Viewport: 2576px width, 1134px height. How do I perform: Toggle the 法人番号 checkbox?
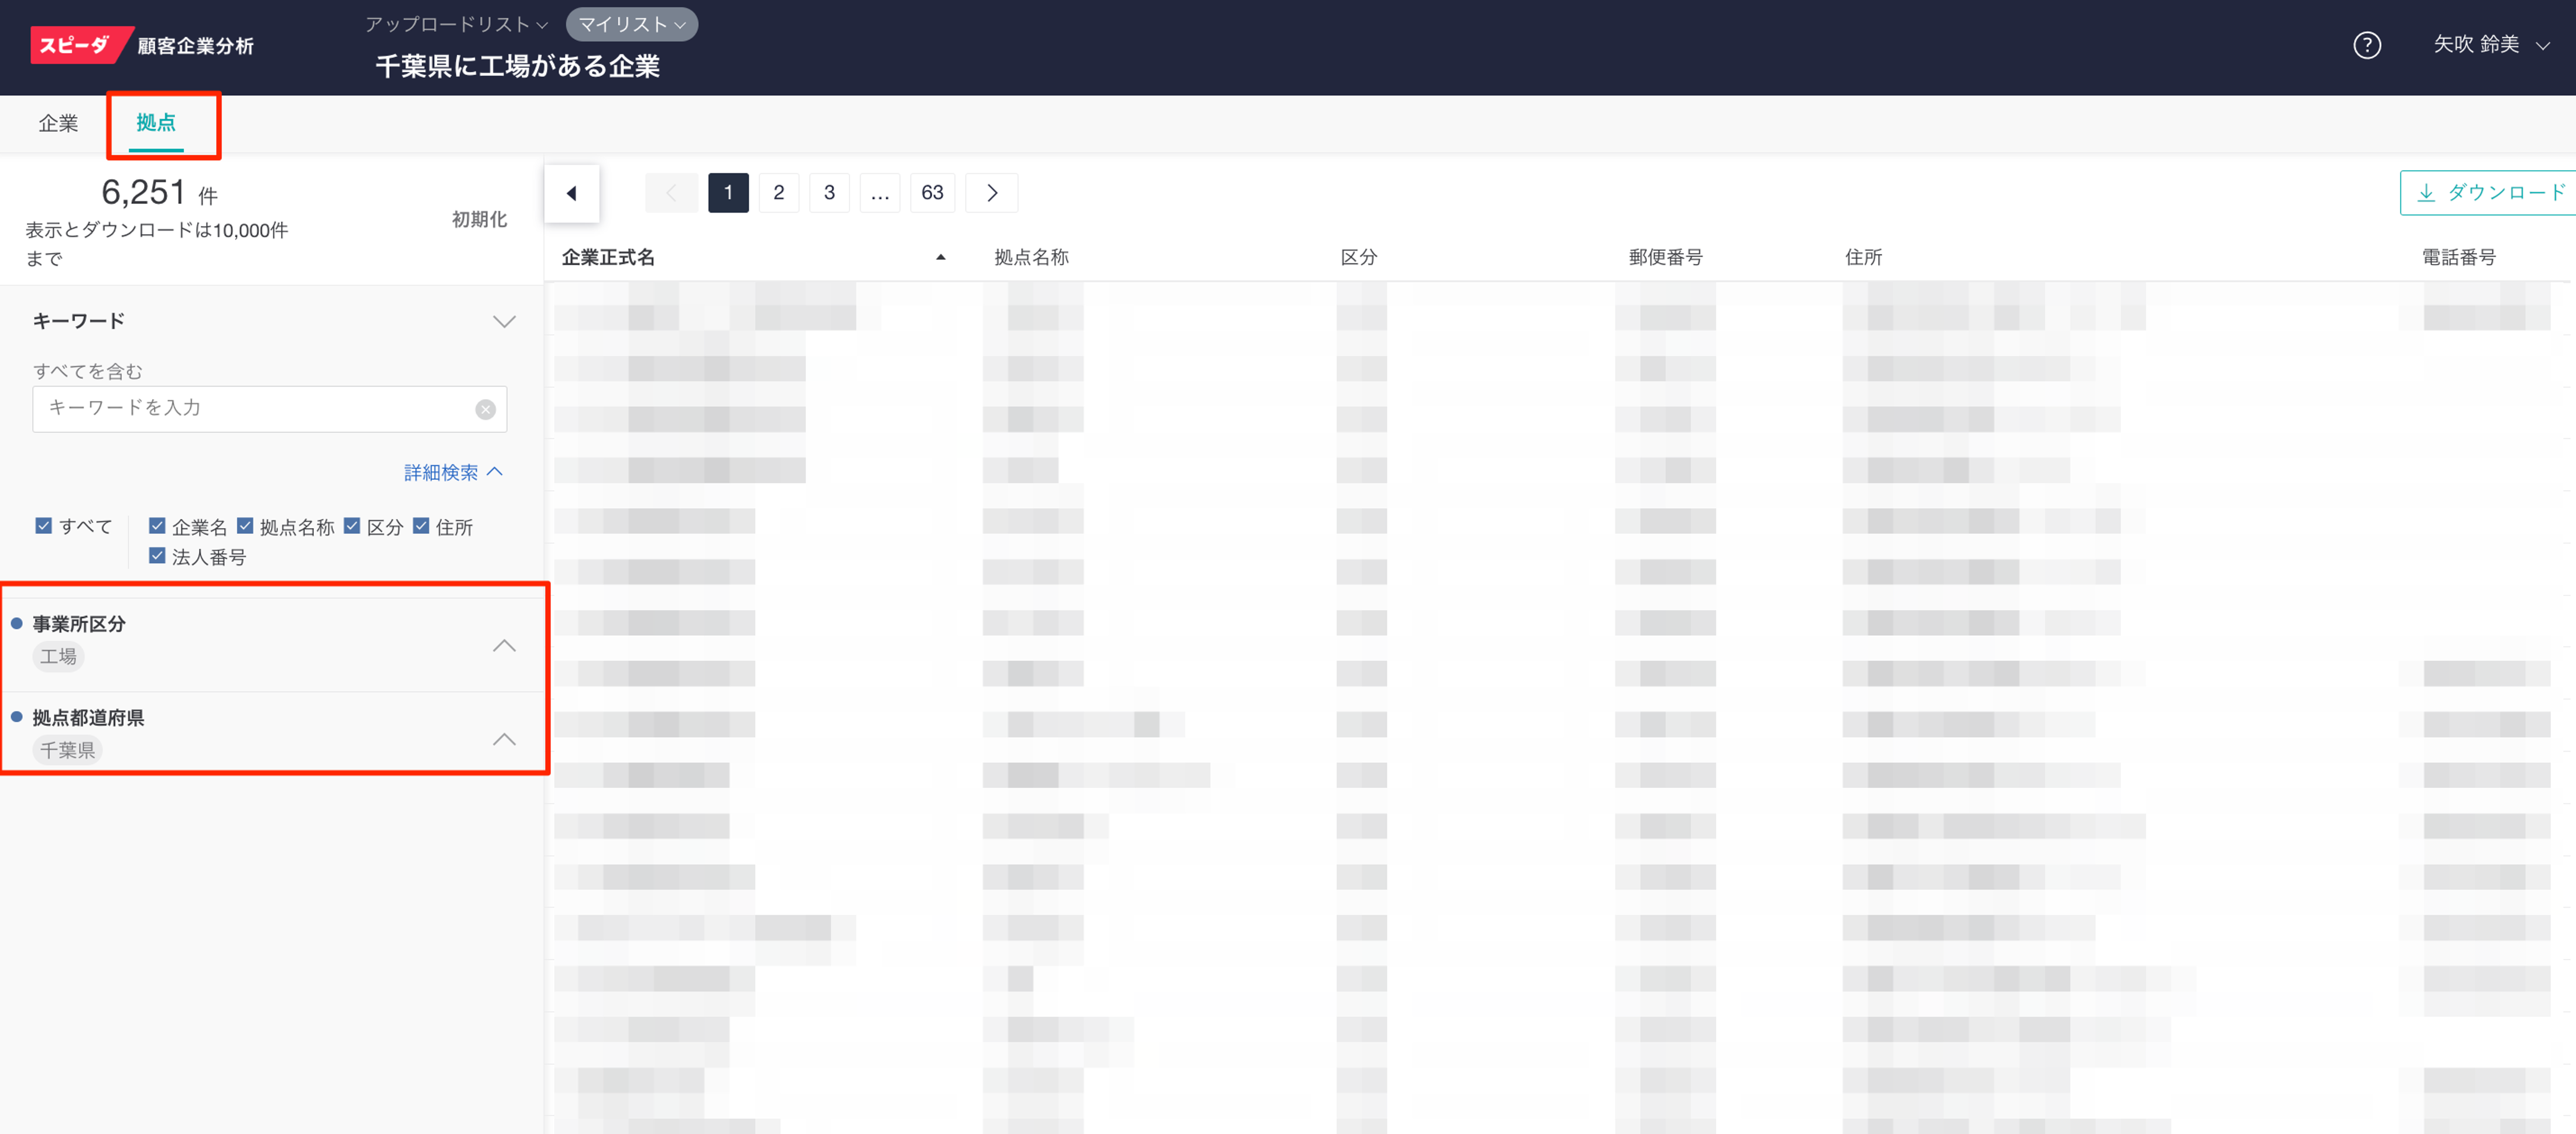157,556
